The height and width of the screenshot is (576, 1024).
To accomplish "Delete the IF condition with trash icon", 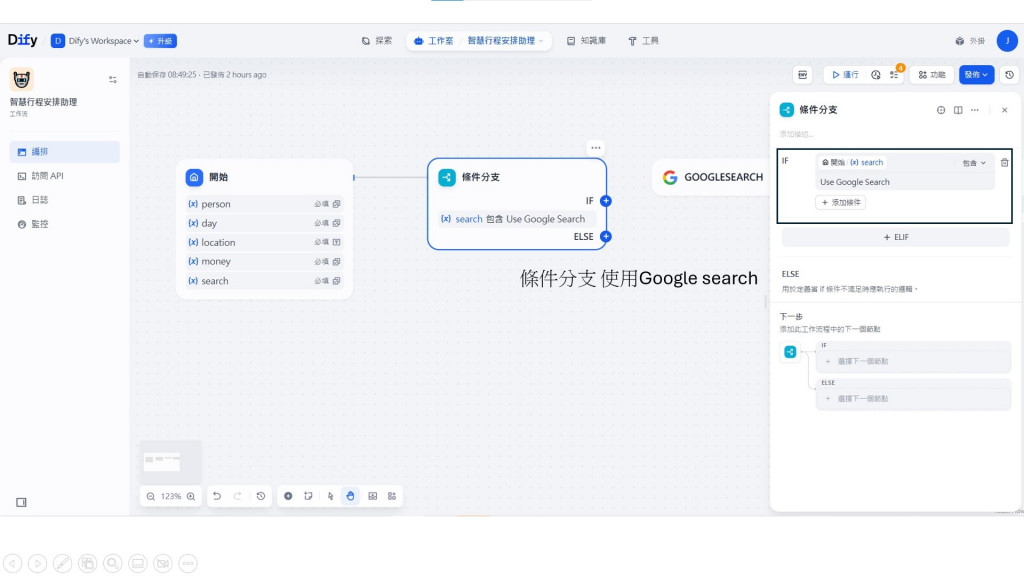I will pos(1004,163).
